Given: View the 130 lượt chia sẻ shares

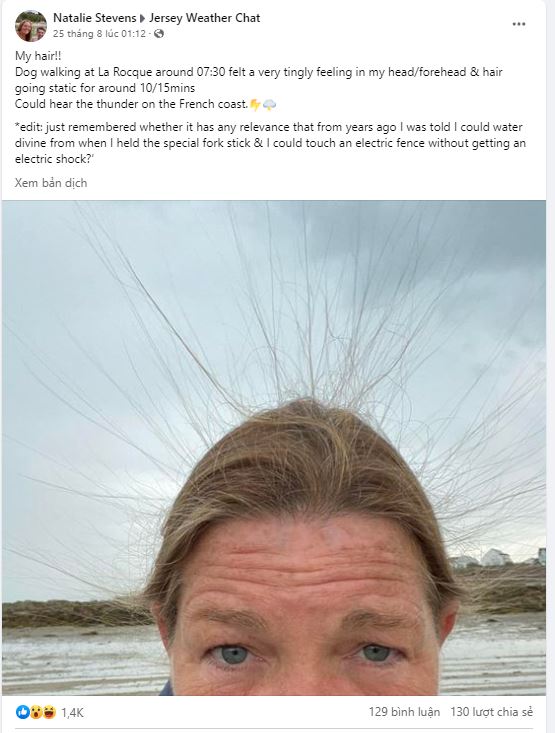Looking at the screenshot, I should tap(491, 712).
